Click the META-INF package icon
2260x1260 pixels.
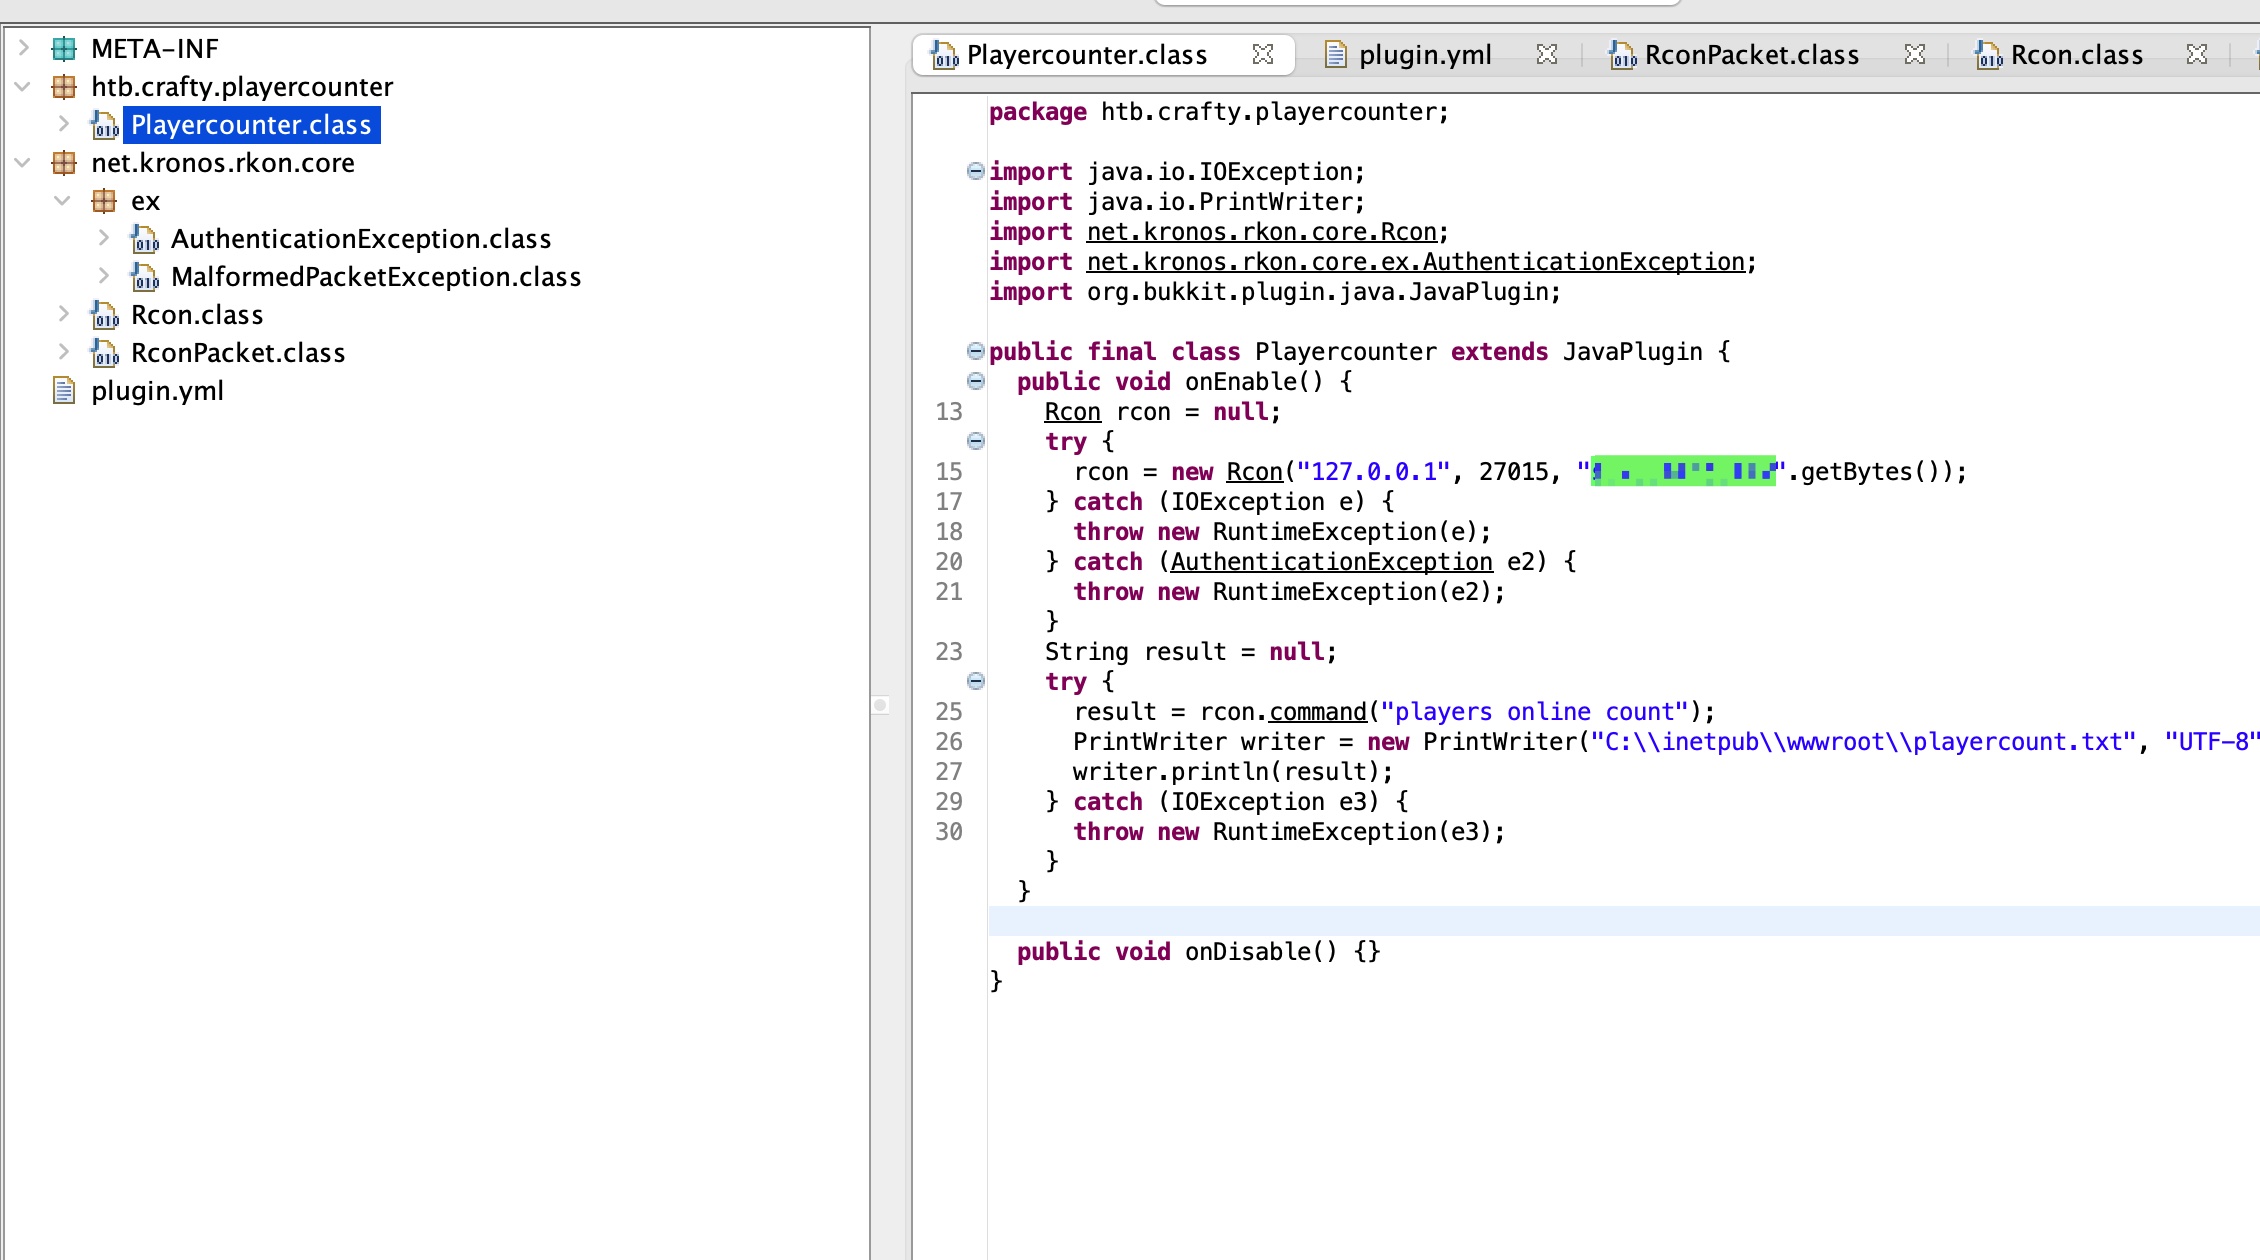click(x=64, y=49)
